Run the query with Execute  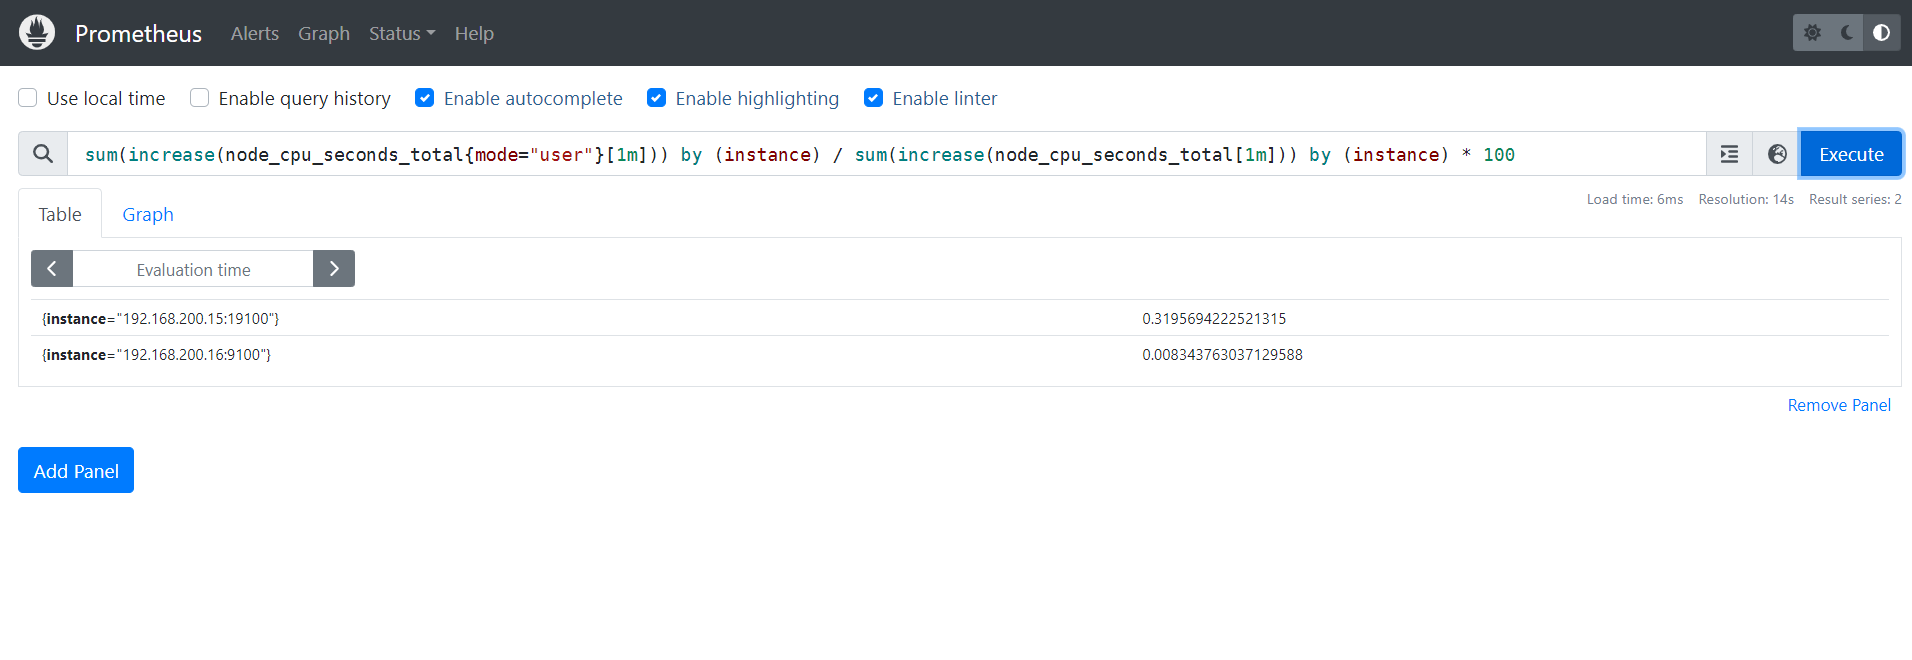pyautogui.click(x=1851, y=154)
